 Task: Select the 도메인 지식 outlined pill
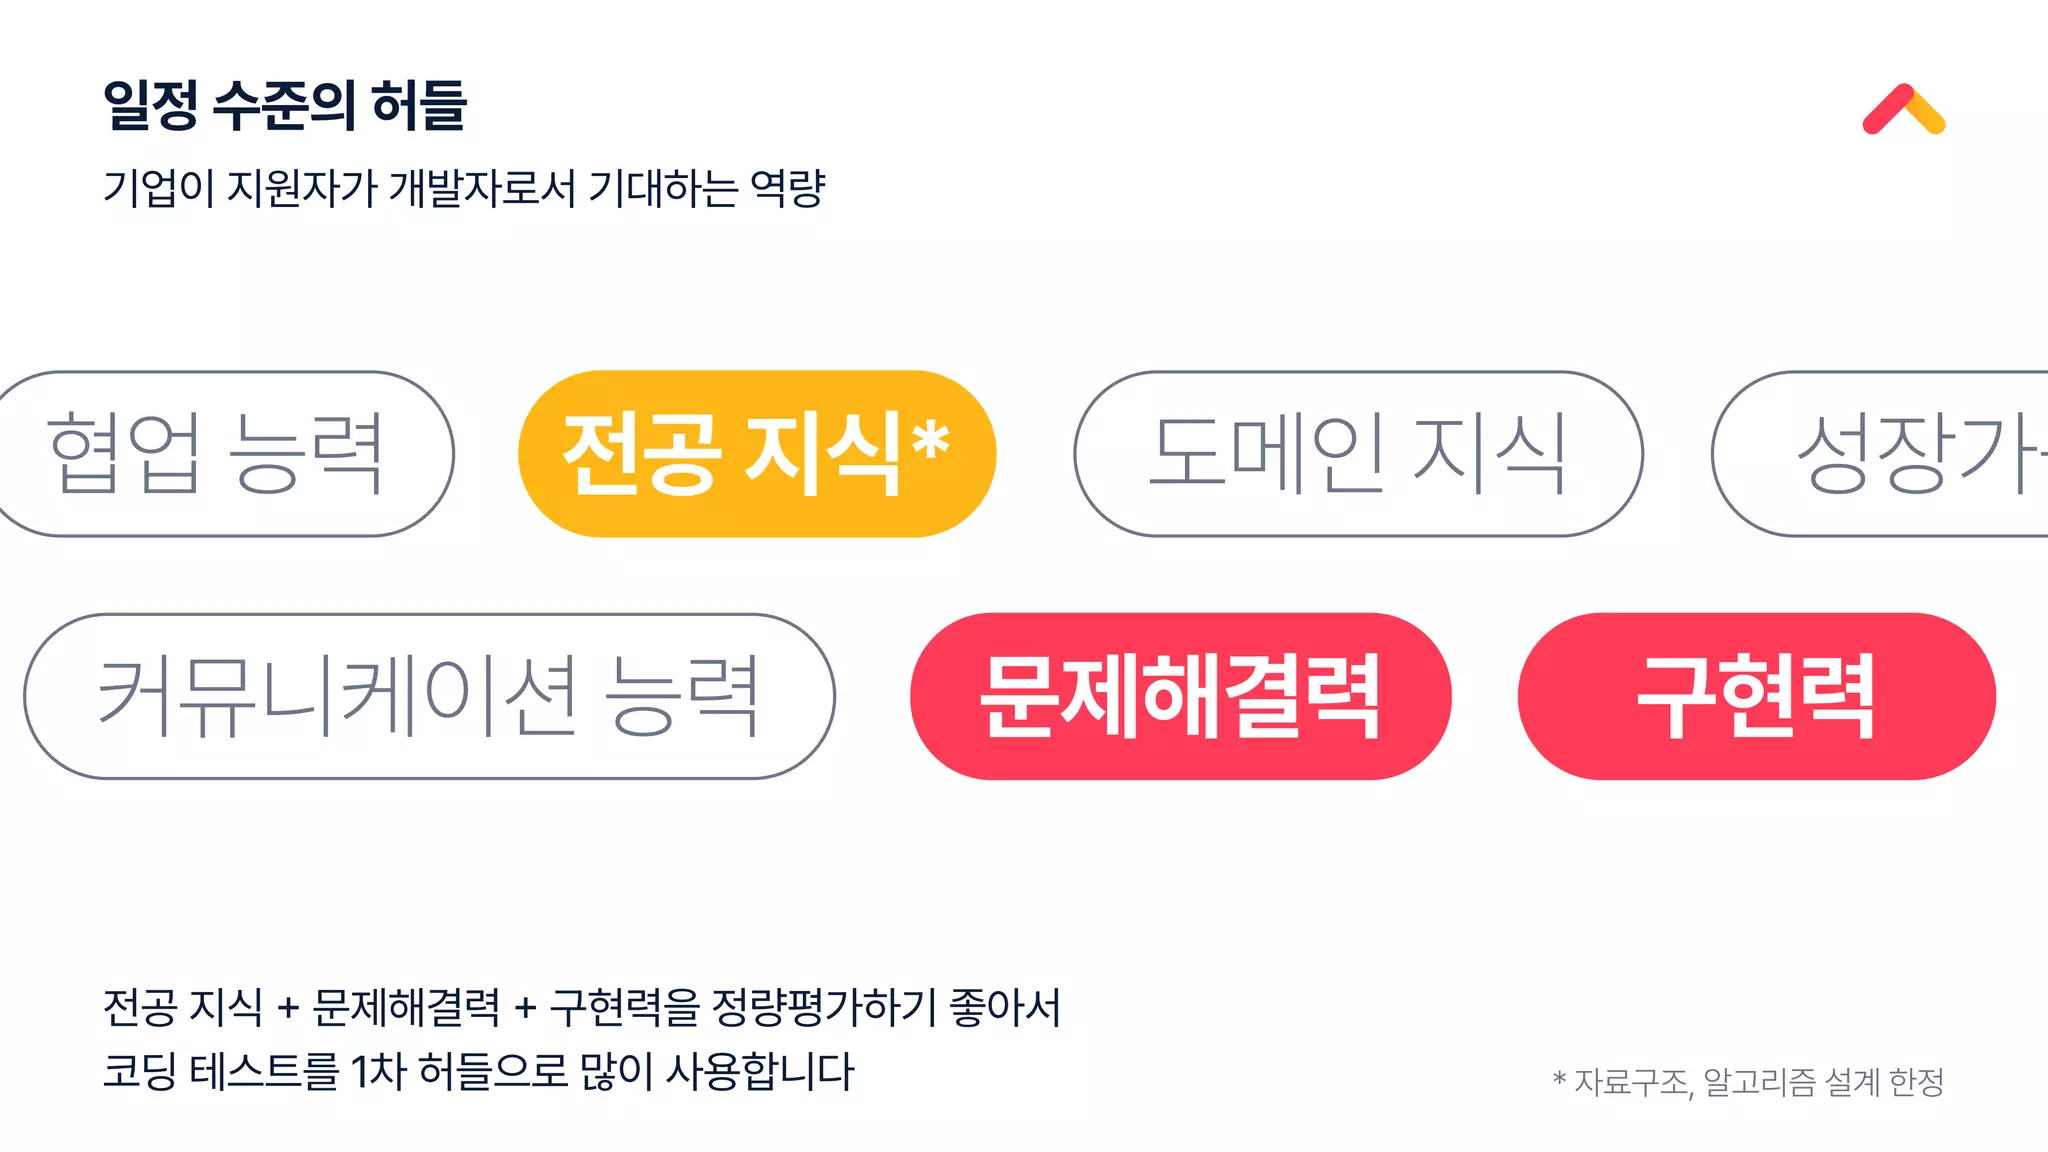coord(1358,454)
